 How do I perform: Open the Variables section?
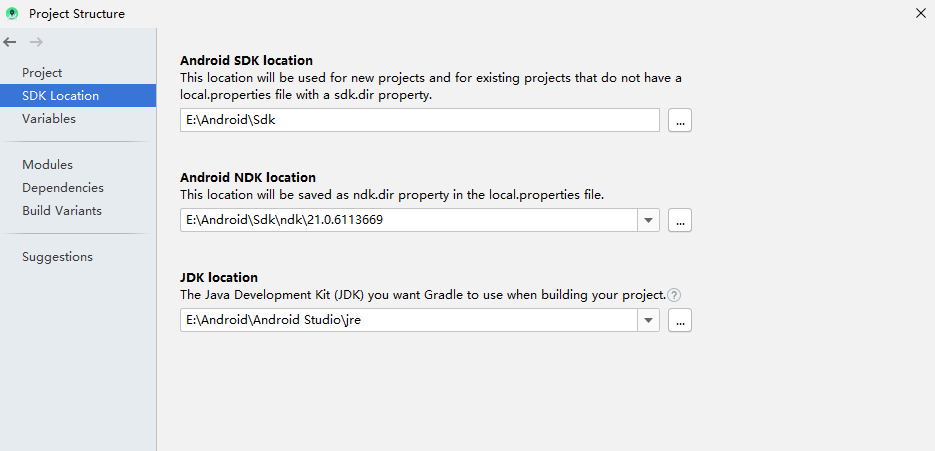pyautogui.click(x=49, y=119)
